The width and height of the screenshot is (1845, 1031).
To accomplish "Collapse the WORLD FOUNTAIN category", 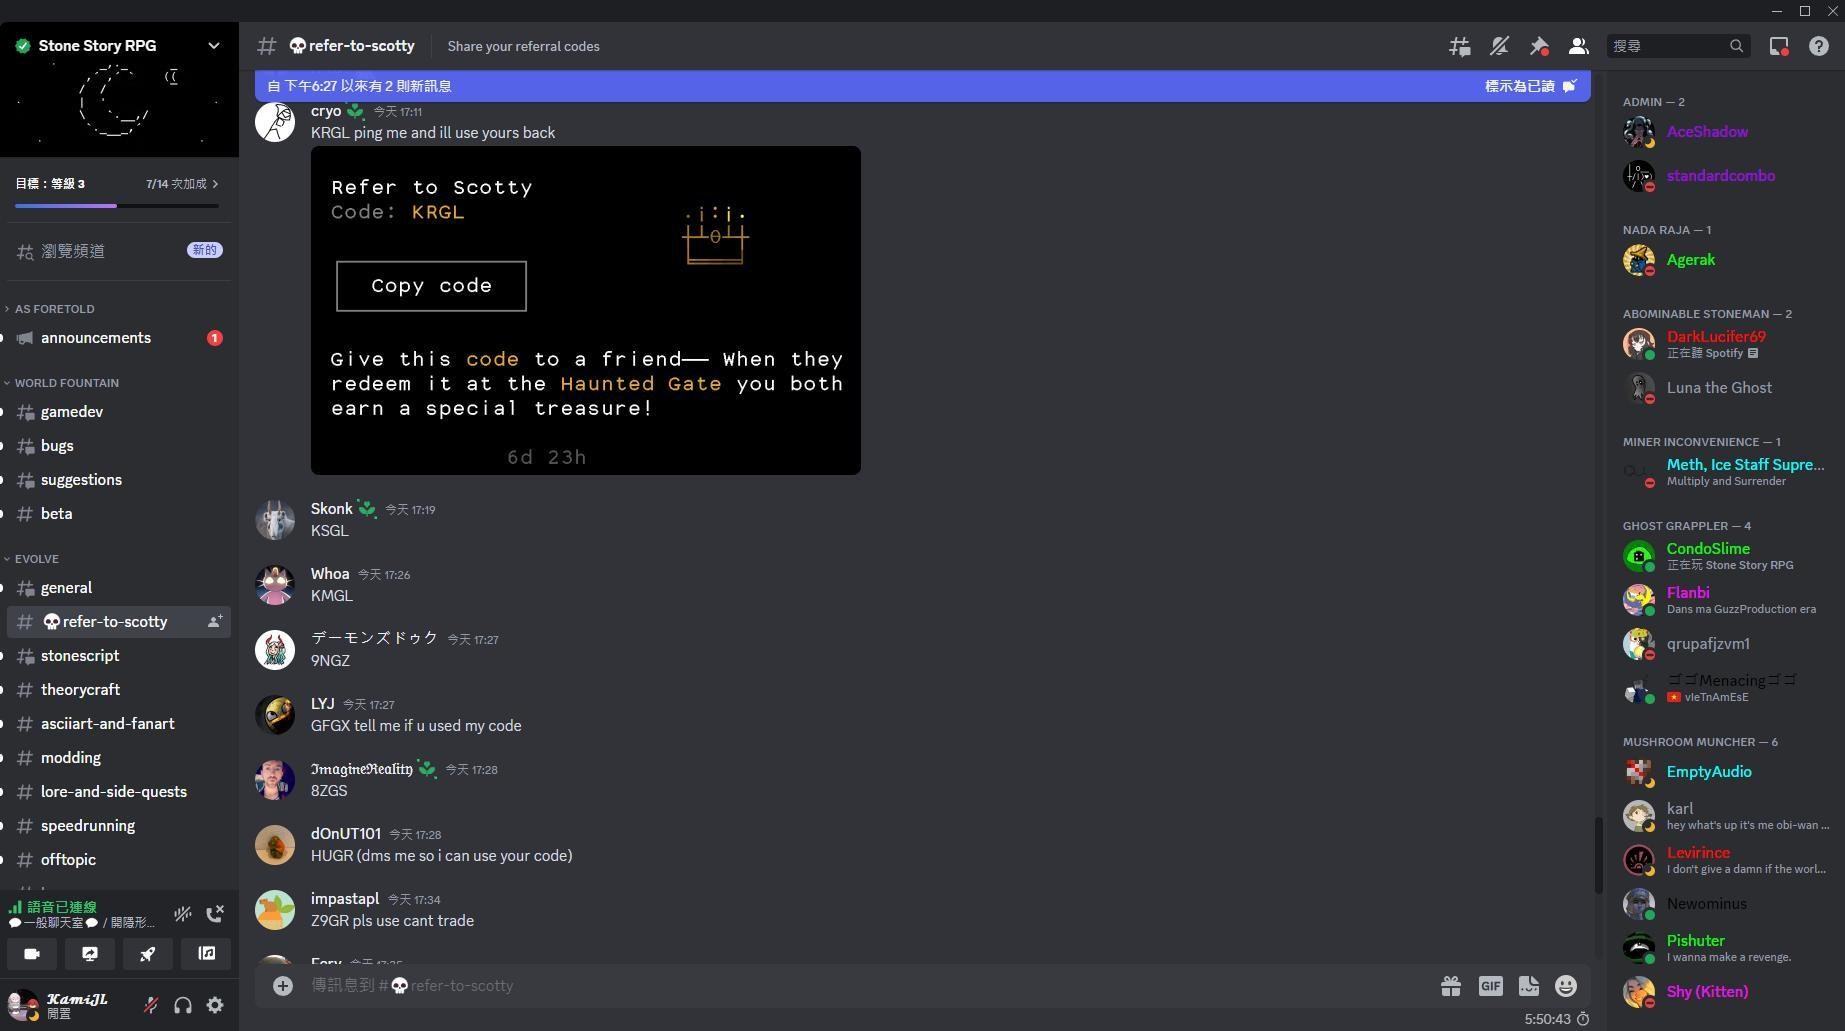I will coord(66,383).
